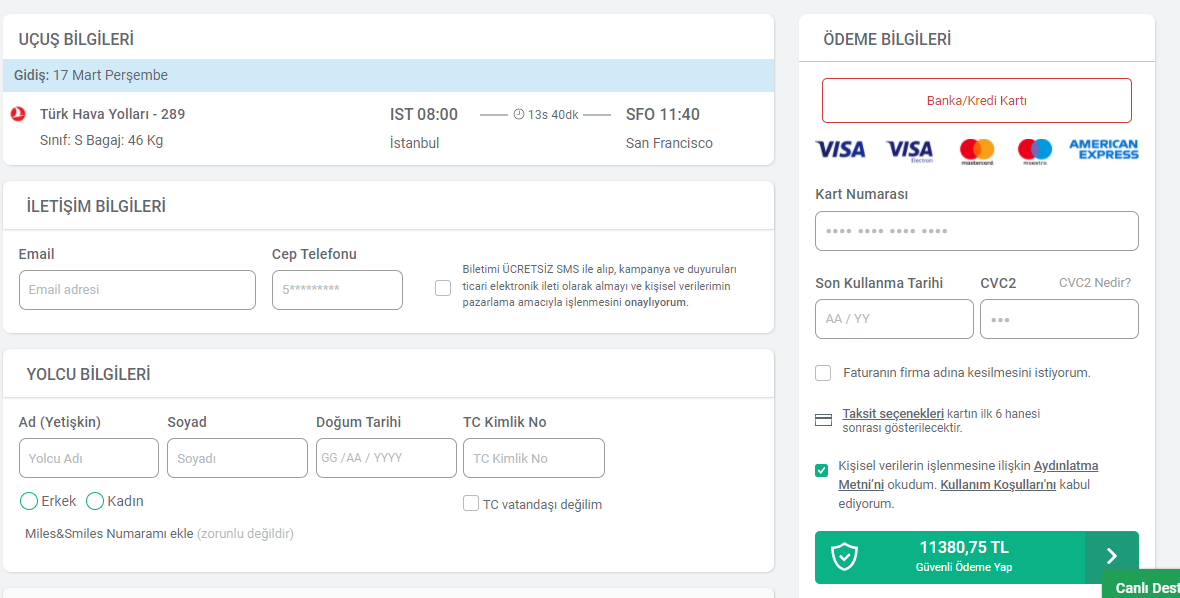The image size is (1180, 598).
Task: Click the Mastercard logo
Action: 977,151
